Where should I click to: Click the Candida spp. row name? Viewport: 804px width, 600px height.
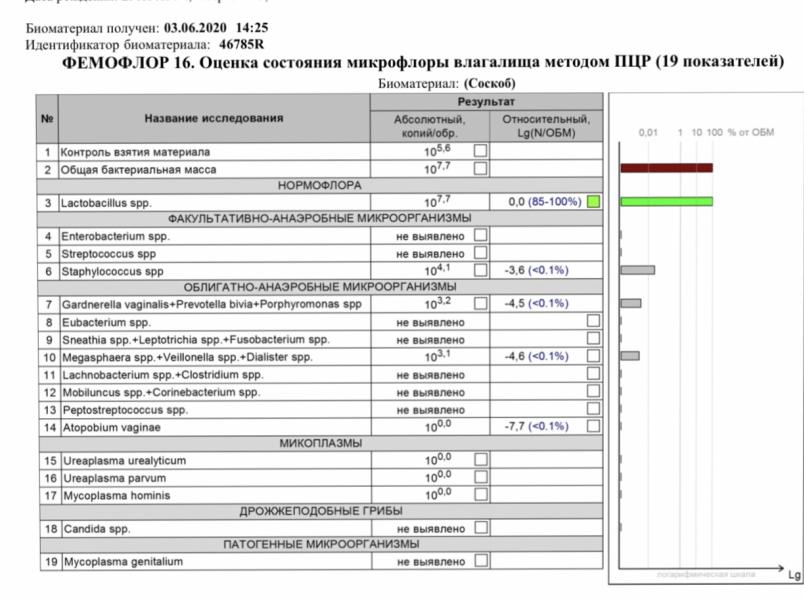(97, 529)
